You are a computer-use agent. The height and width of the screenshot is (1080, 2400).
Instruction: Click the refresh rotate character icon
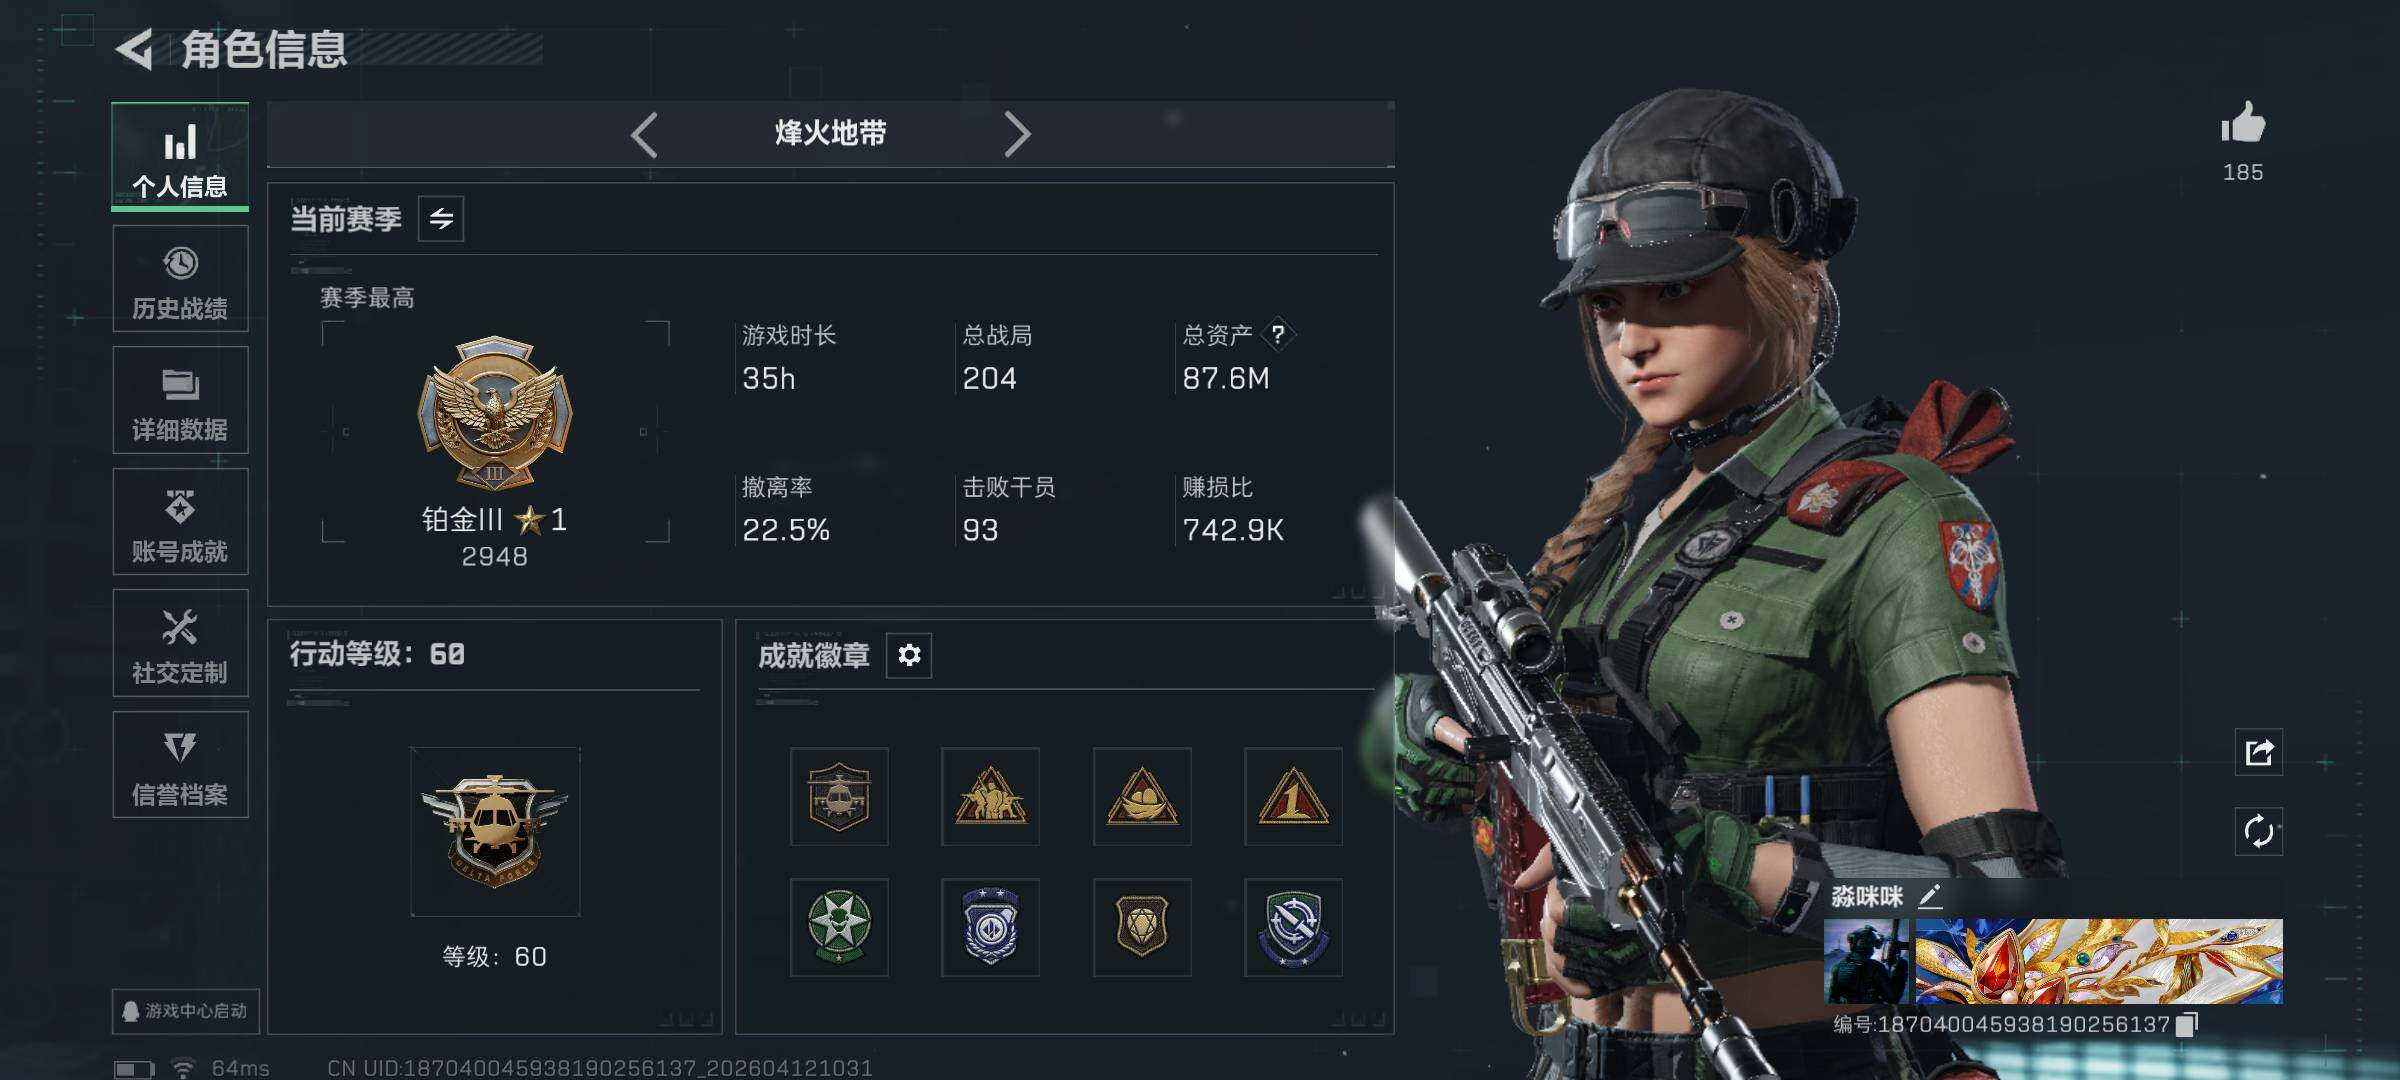tap(2259, 831)
